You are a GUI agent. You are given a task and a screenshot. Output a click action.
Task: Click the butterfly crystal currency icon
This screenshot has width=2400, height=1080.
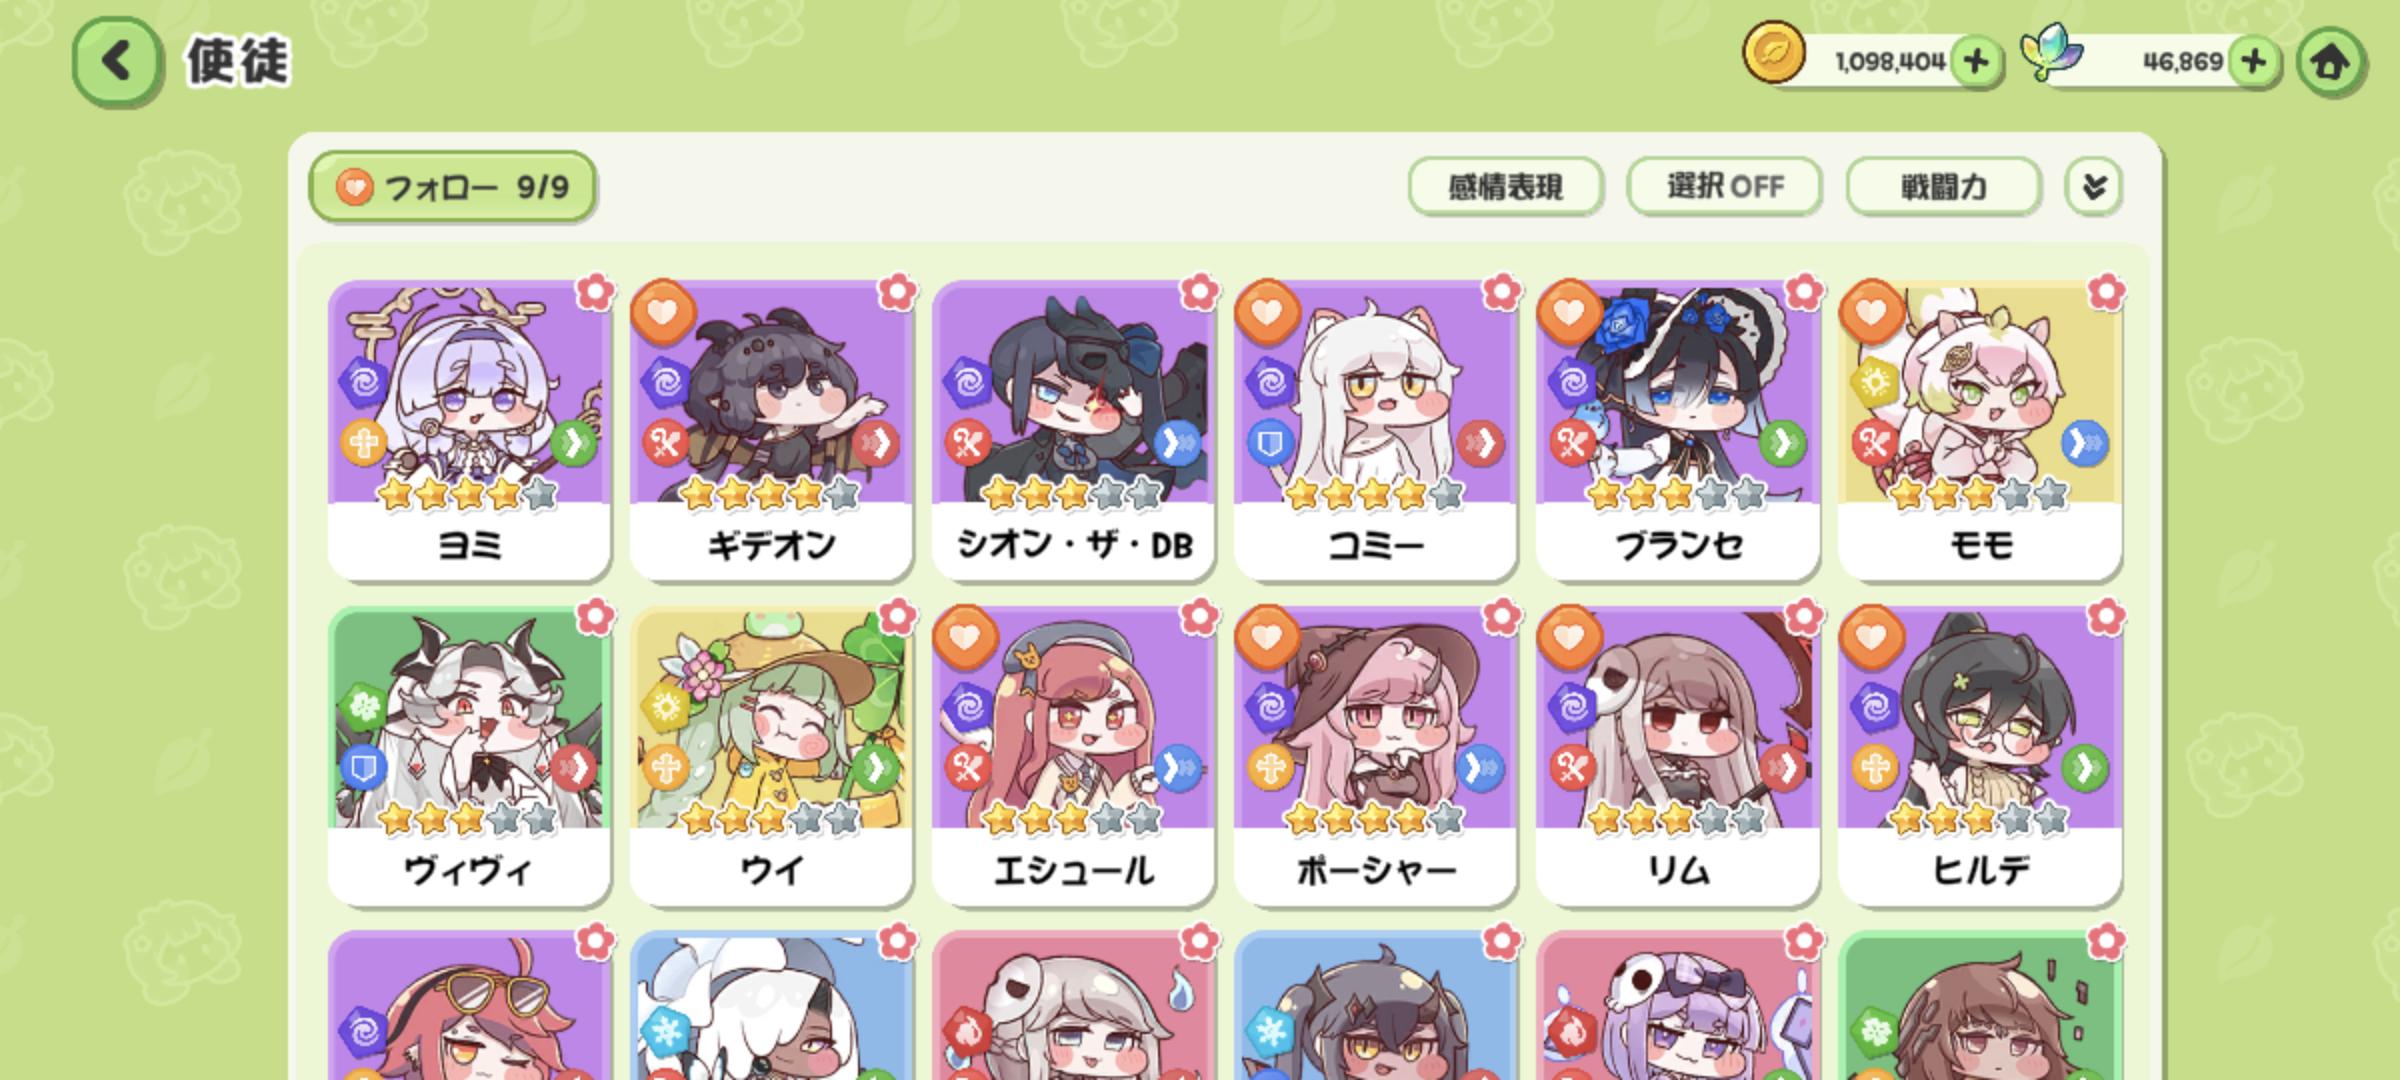(2051, 54)
